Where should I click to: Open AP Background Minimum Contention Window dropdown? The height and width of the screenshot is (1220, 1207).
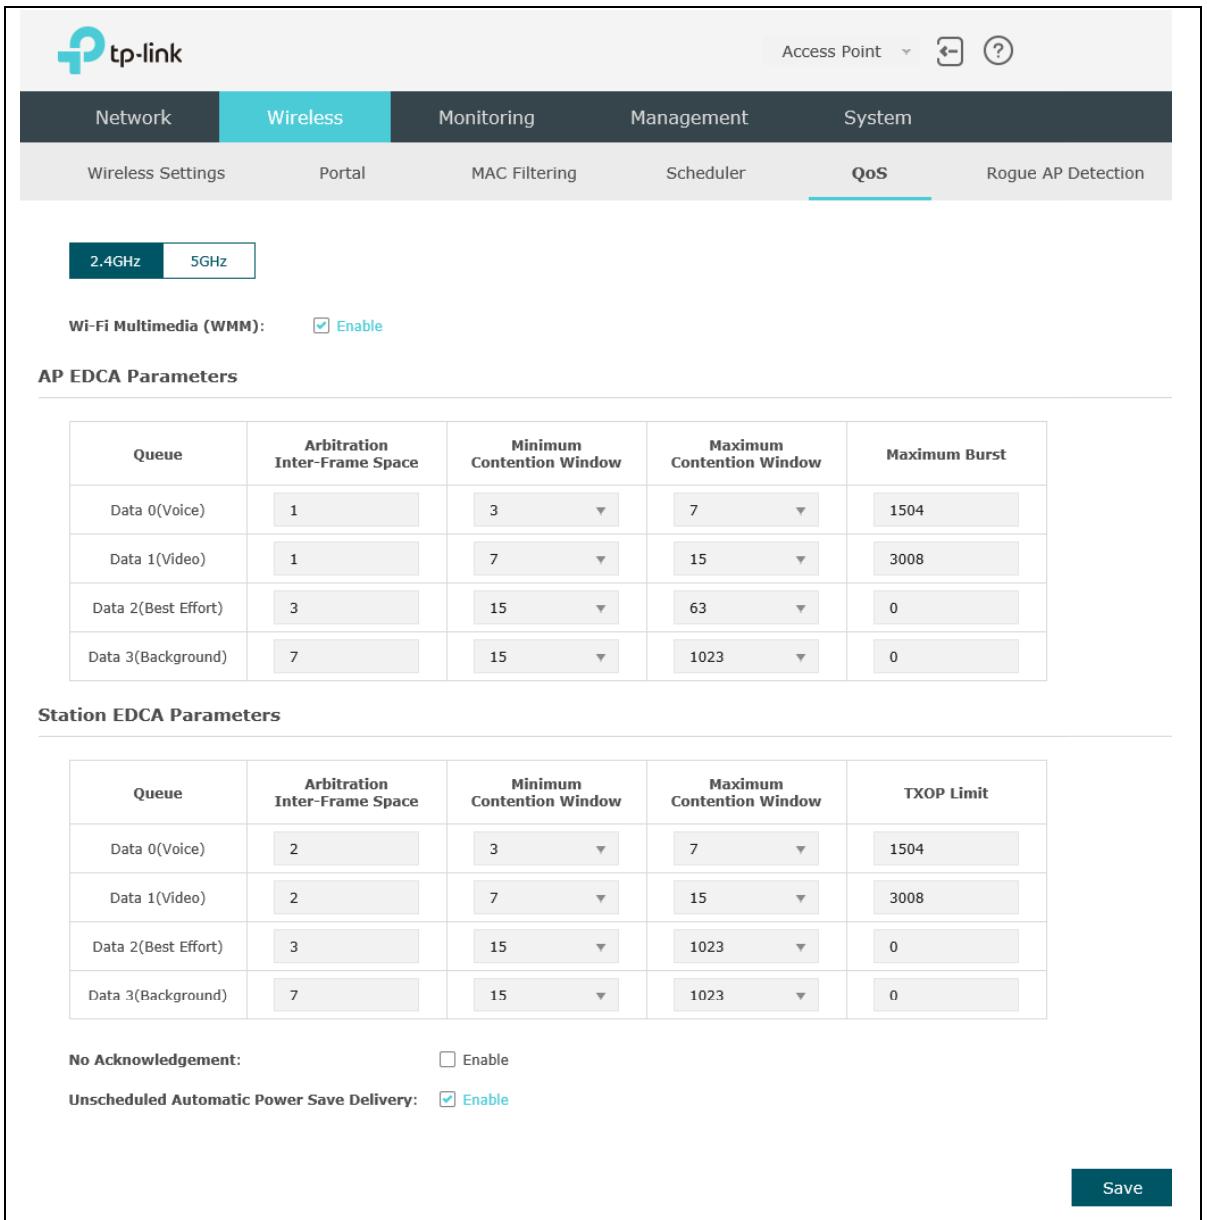click(x=546, y=657)
